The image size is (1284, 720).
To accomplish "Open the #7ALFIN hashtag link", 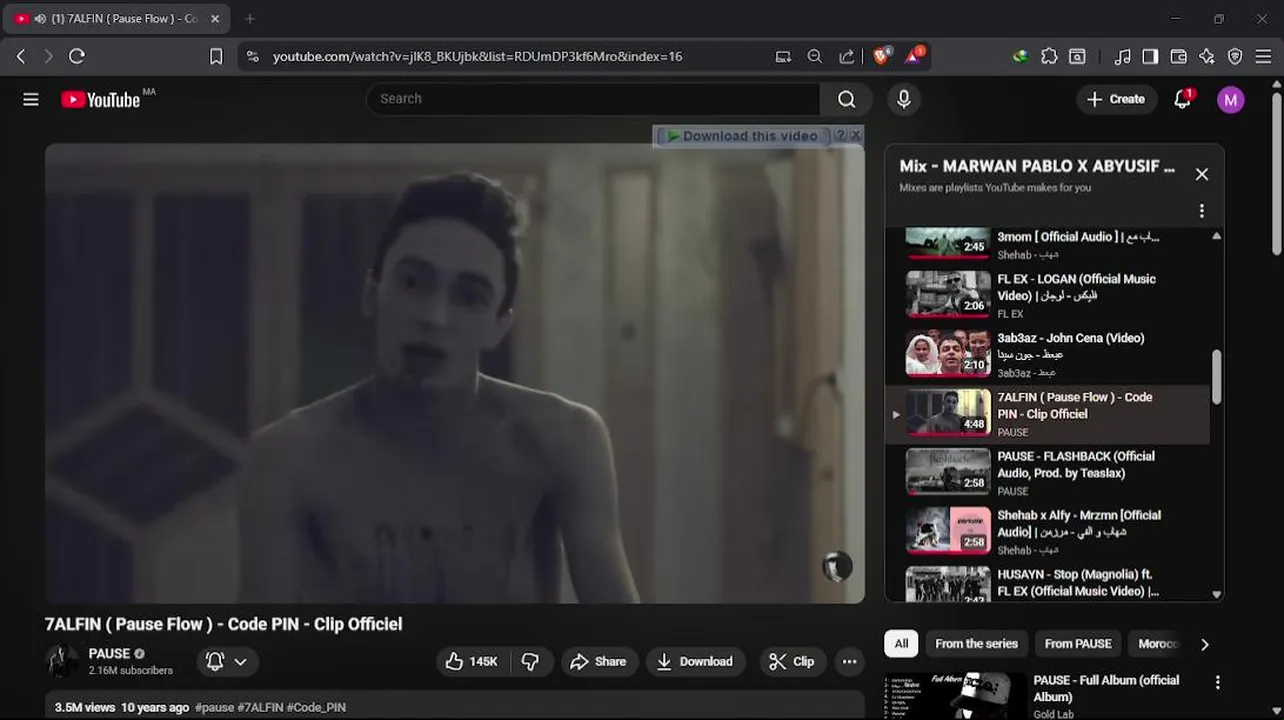I will 259,707.
